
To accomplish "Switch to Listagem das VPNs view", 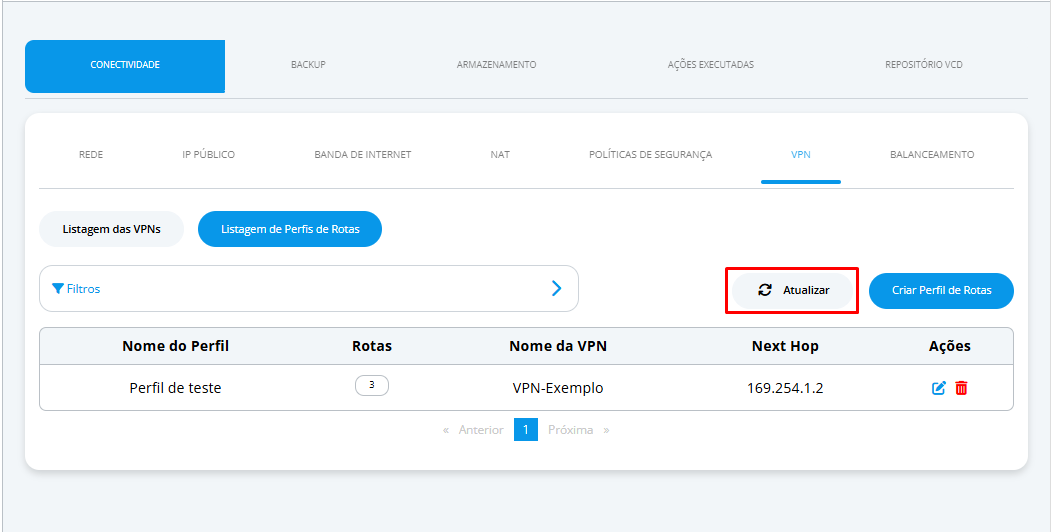I will point(111,229).
